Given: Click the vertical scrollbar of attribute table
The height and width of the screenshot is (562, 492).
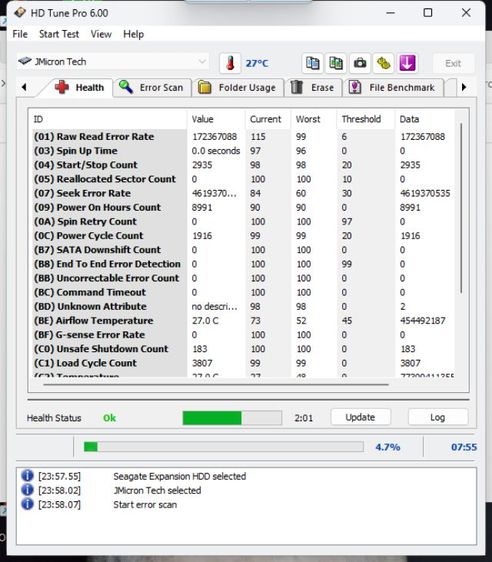Looking at the screenshot, I should pyautogui.click(x=461, y=208).
